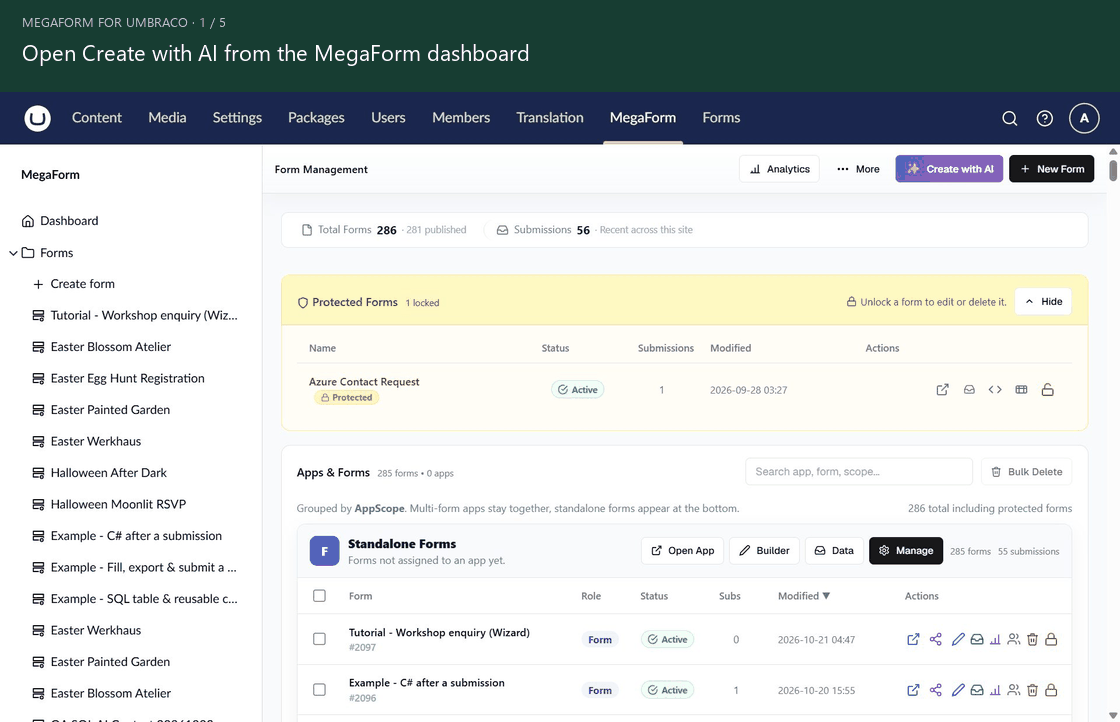Share Example C# after a submission form
The width and height of the screenshot is (1120, 722).
(x=936, y=690)
